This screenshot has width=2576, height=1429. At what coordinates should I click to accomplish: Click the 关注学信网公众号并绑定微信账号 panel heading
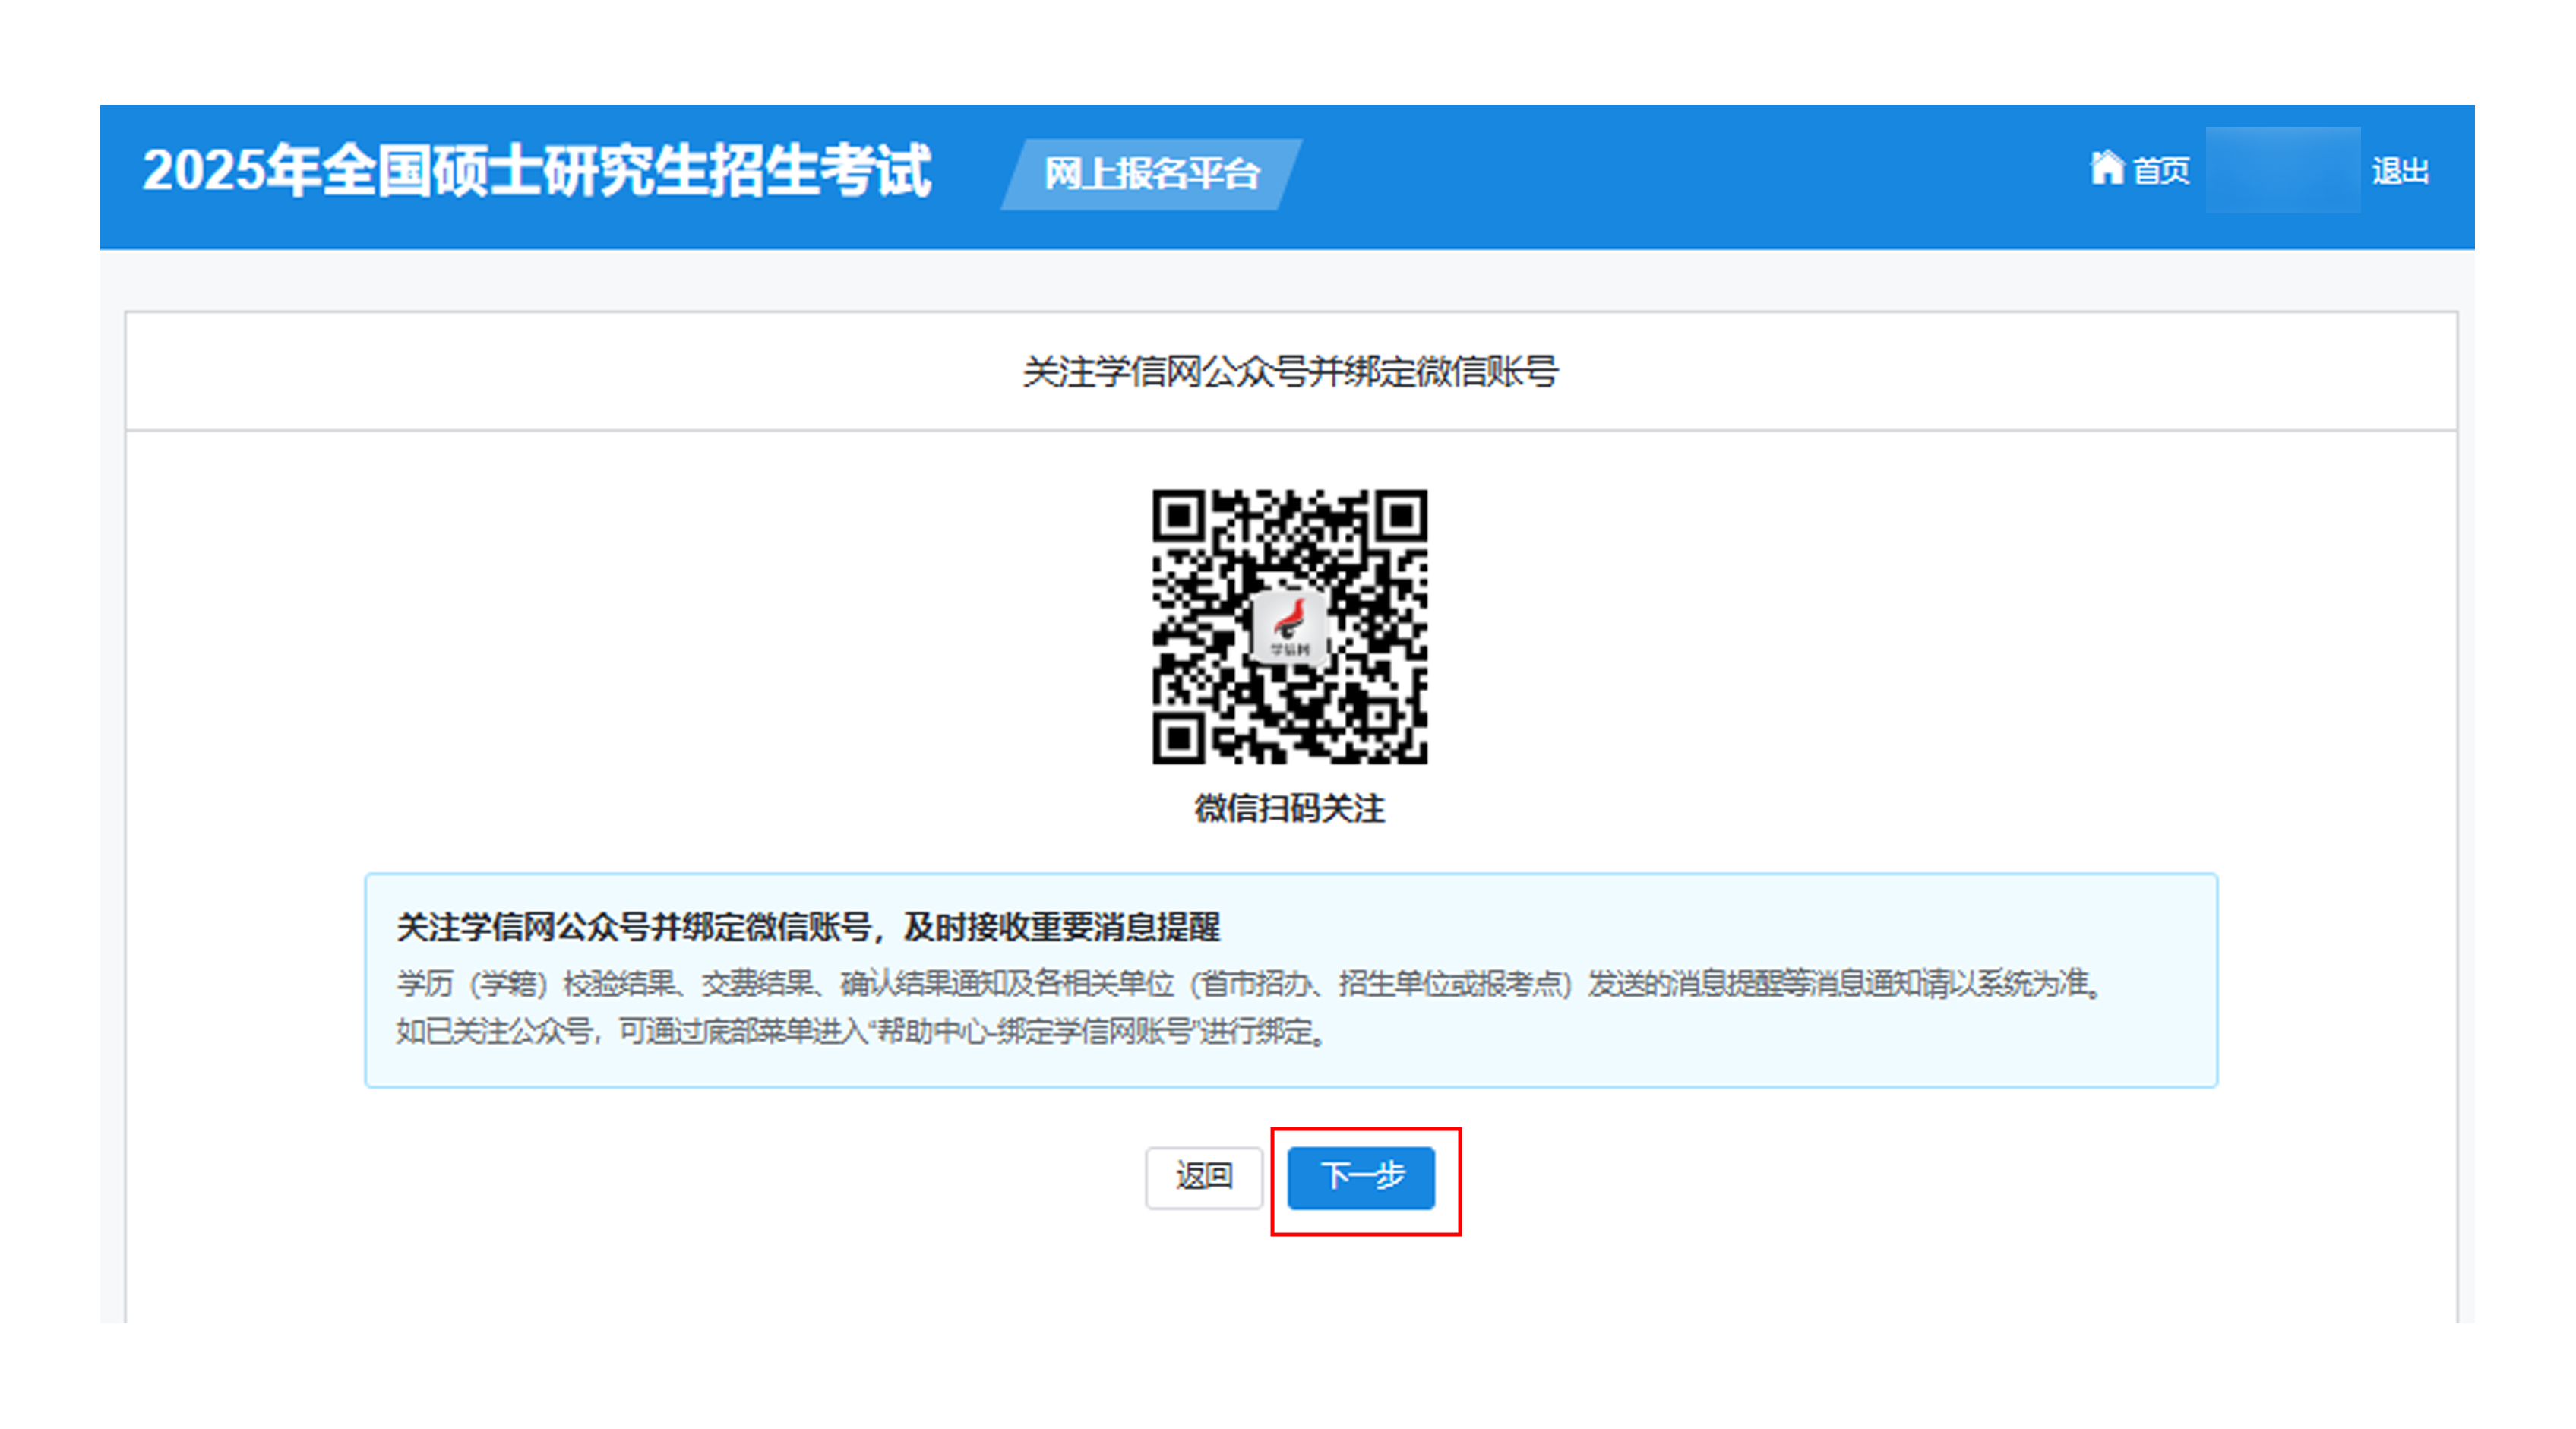click(1290, 372)
